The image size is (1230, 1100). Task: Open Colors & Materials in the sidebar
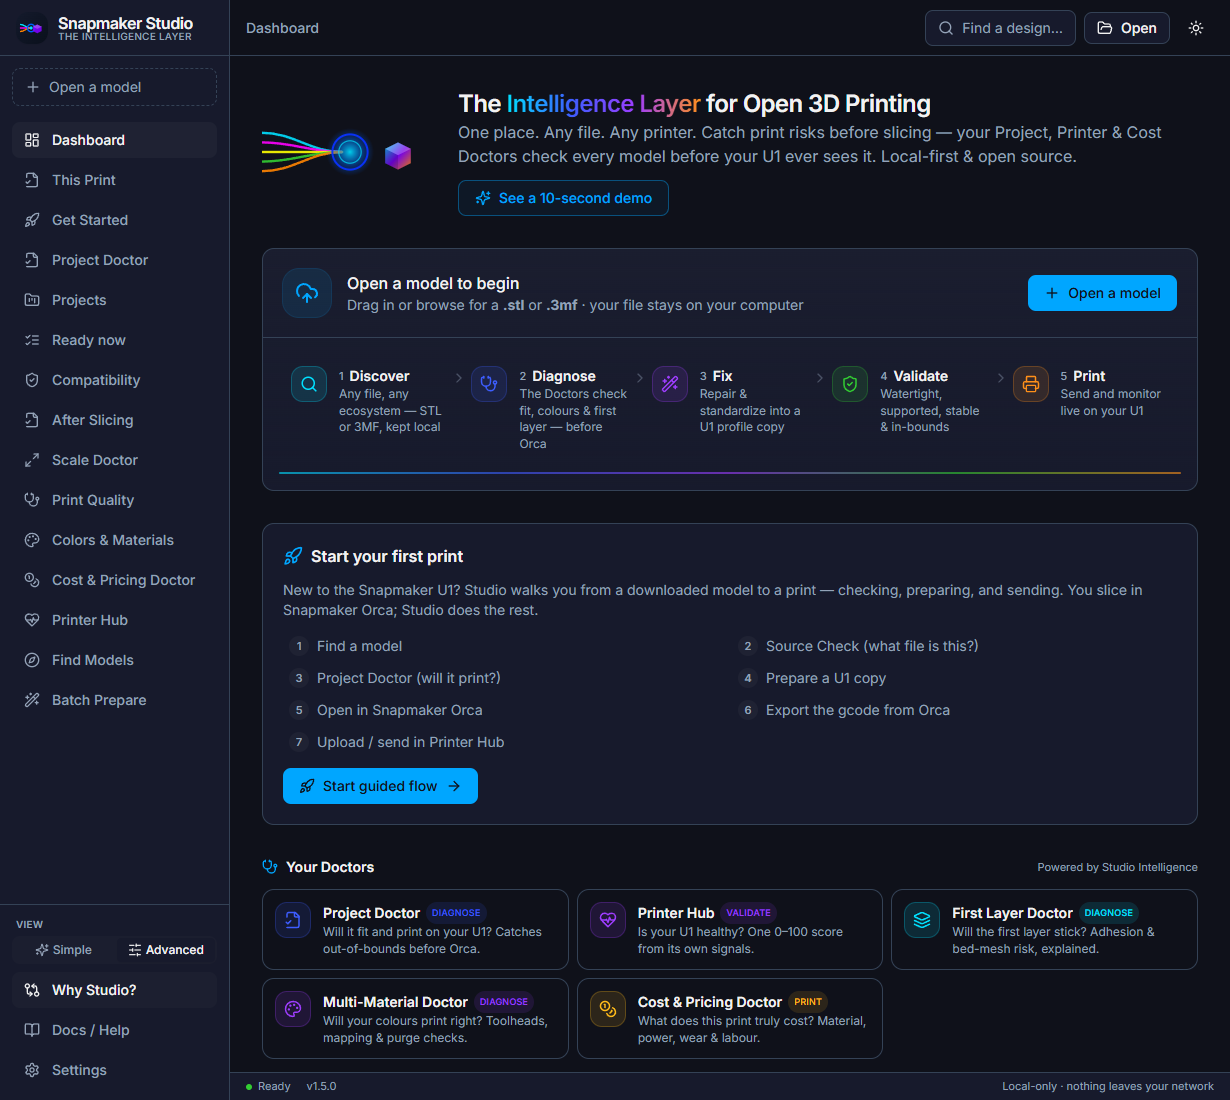114,540
